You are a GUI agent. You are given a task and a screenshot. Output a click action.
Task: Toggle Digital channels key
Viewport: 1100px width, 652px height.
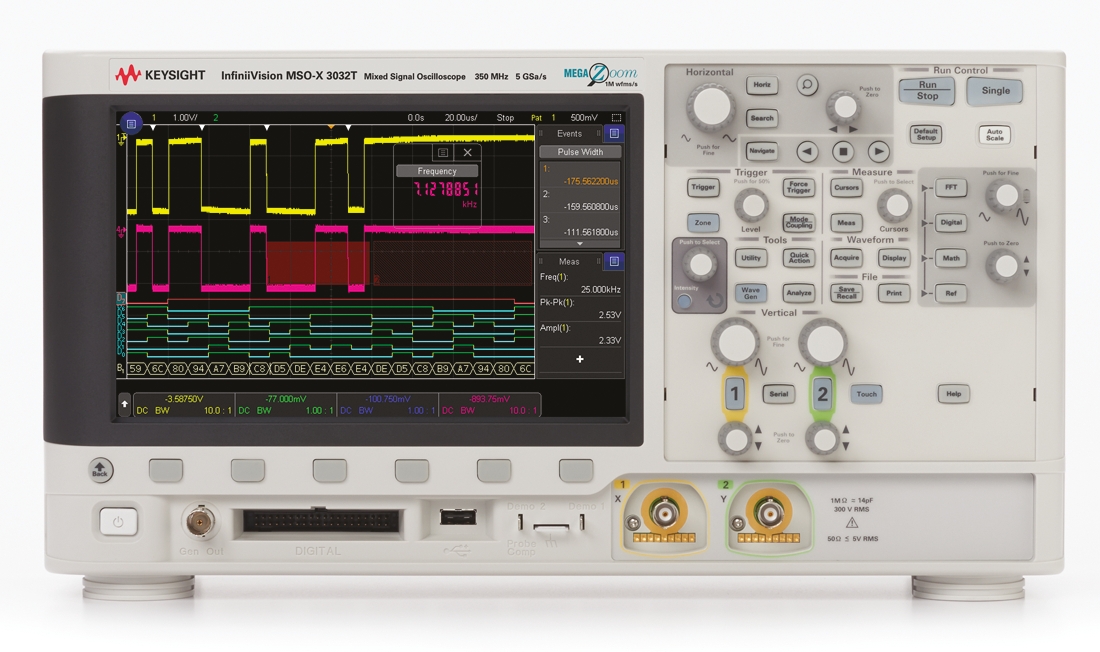click(951, 222)
